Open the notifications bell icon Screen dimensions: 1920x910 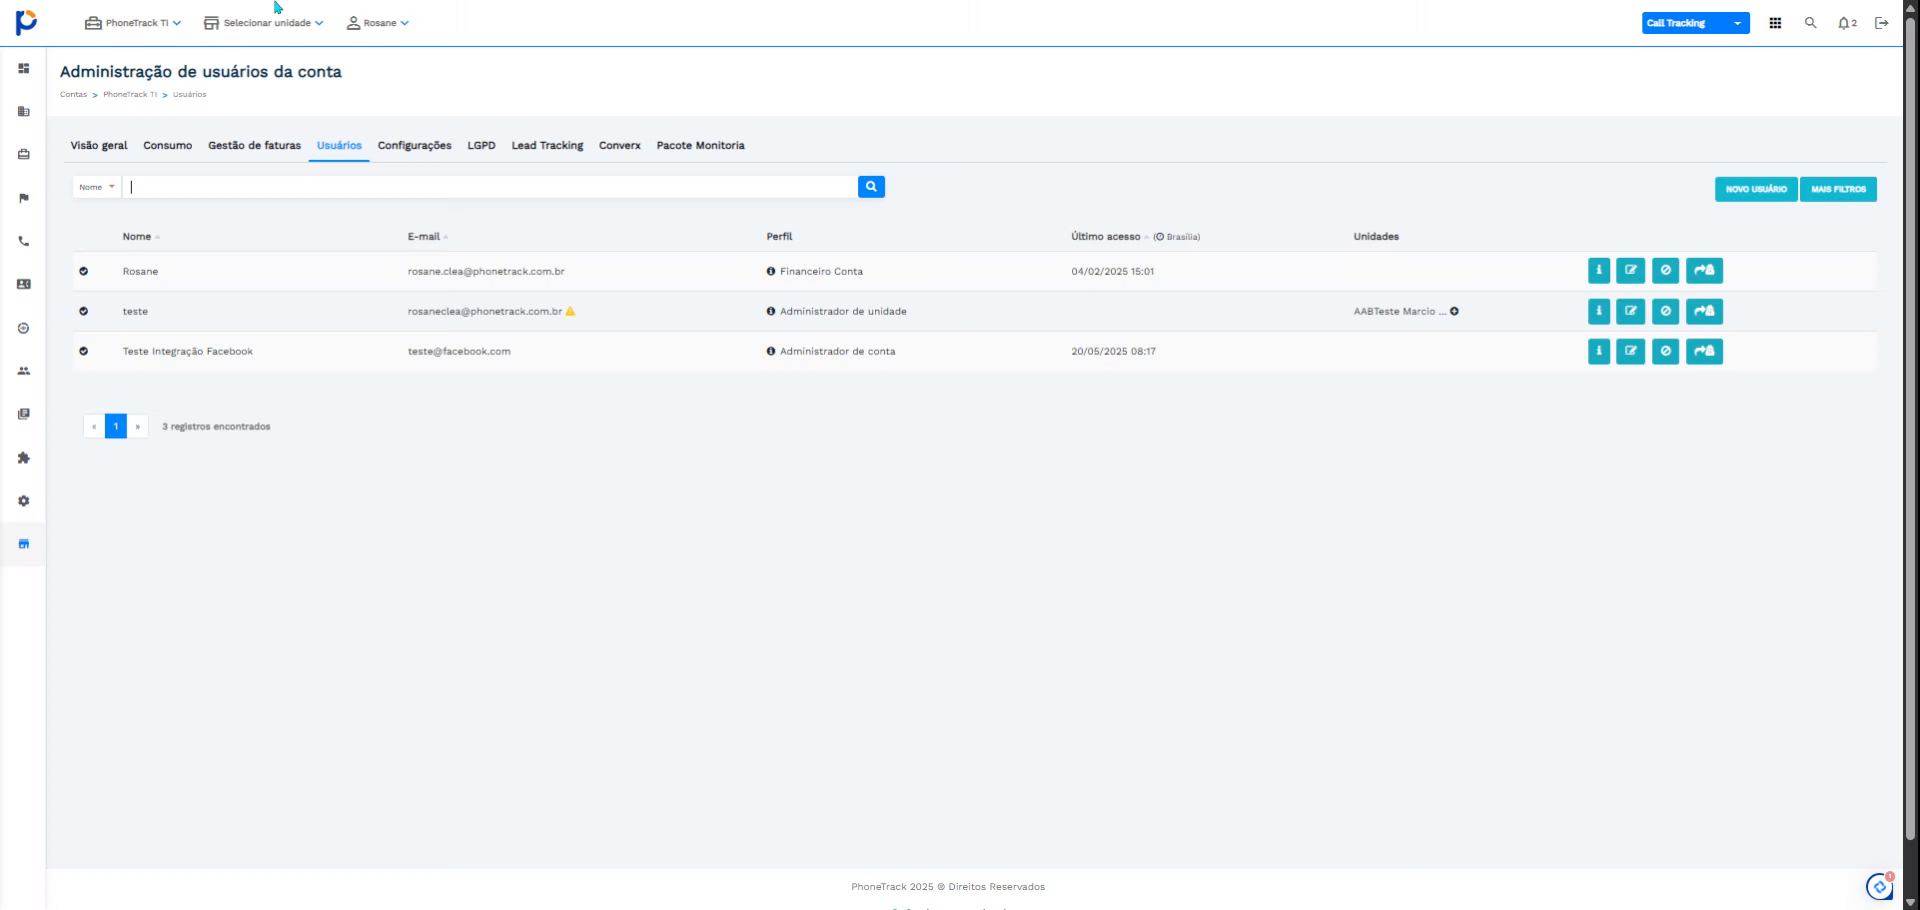tap(1845, 23)
